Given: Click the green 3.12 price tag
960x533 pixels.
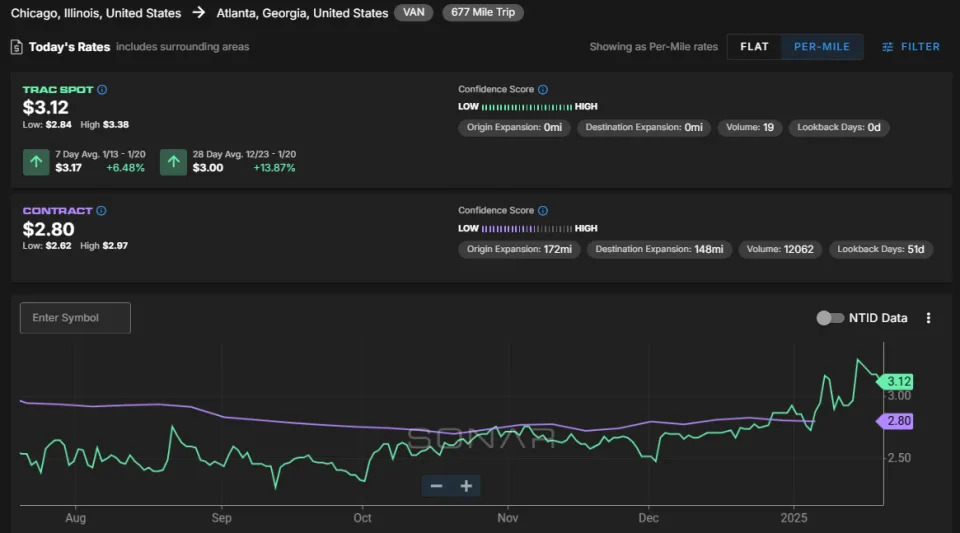Looking at the screenshot, I should pyautogui.click(x=895, y=381).
